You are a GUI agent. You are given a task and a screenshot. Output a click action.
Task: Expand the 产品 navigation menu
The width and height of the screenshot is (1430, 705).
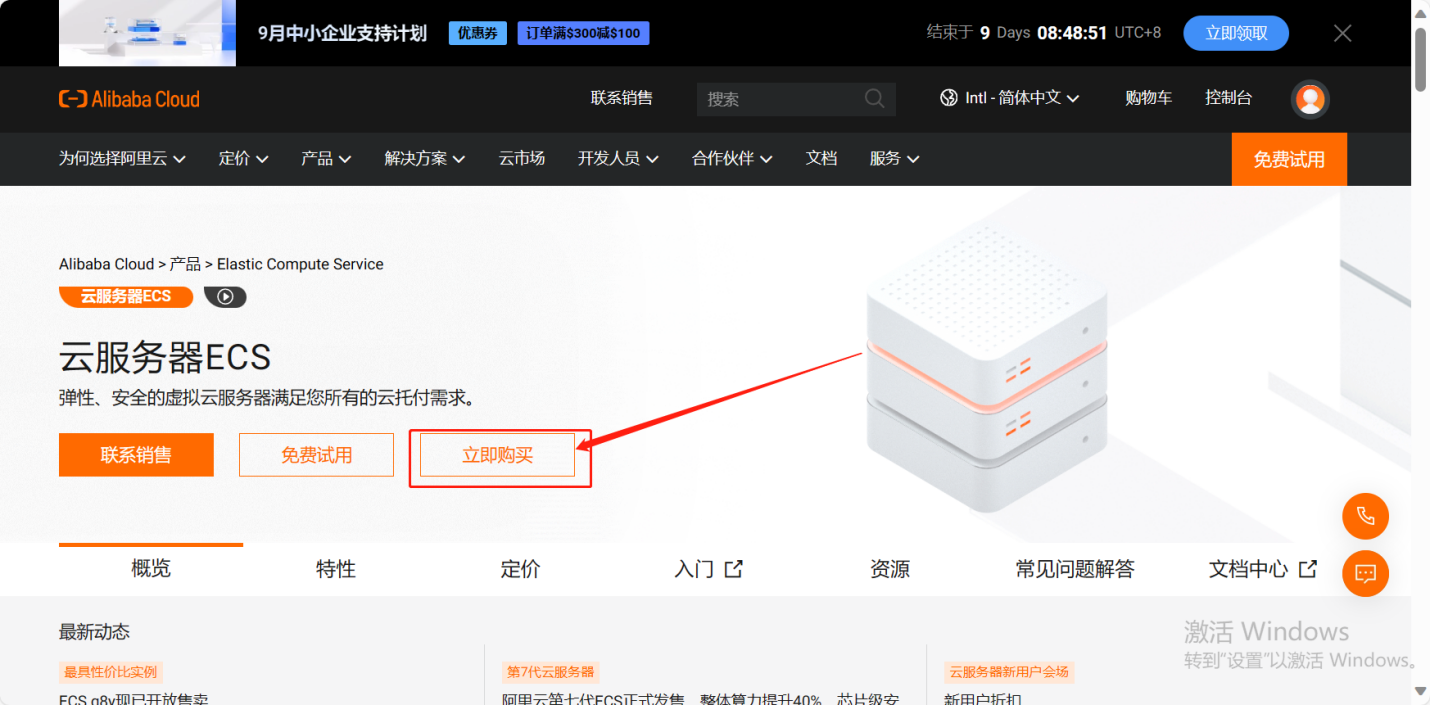(326, 158)
